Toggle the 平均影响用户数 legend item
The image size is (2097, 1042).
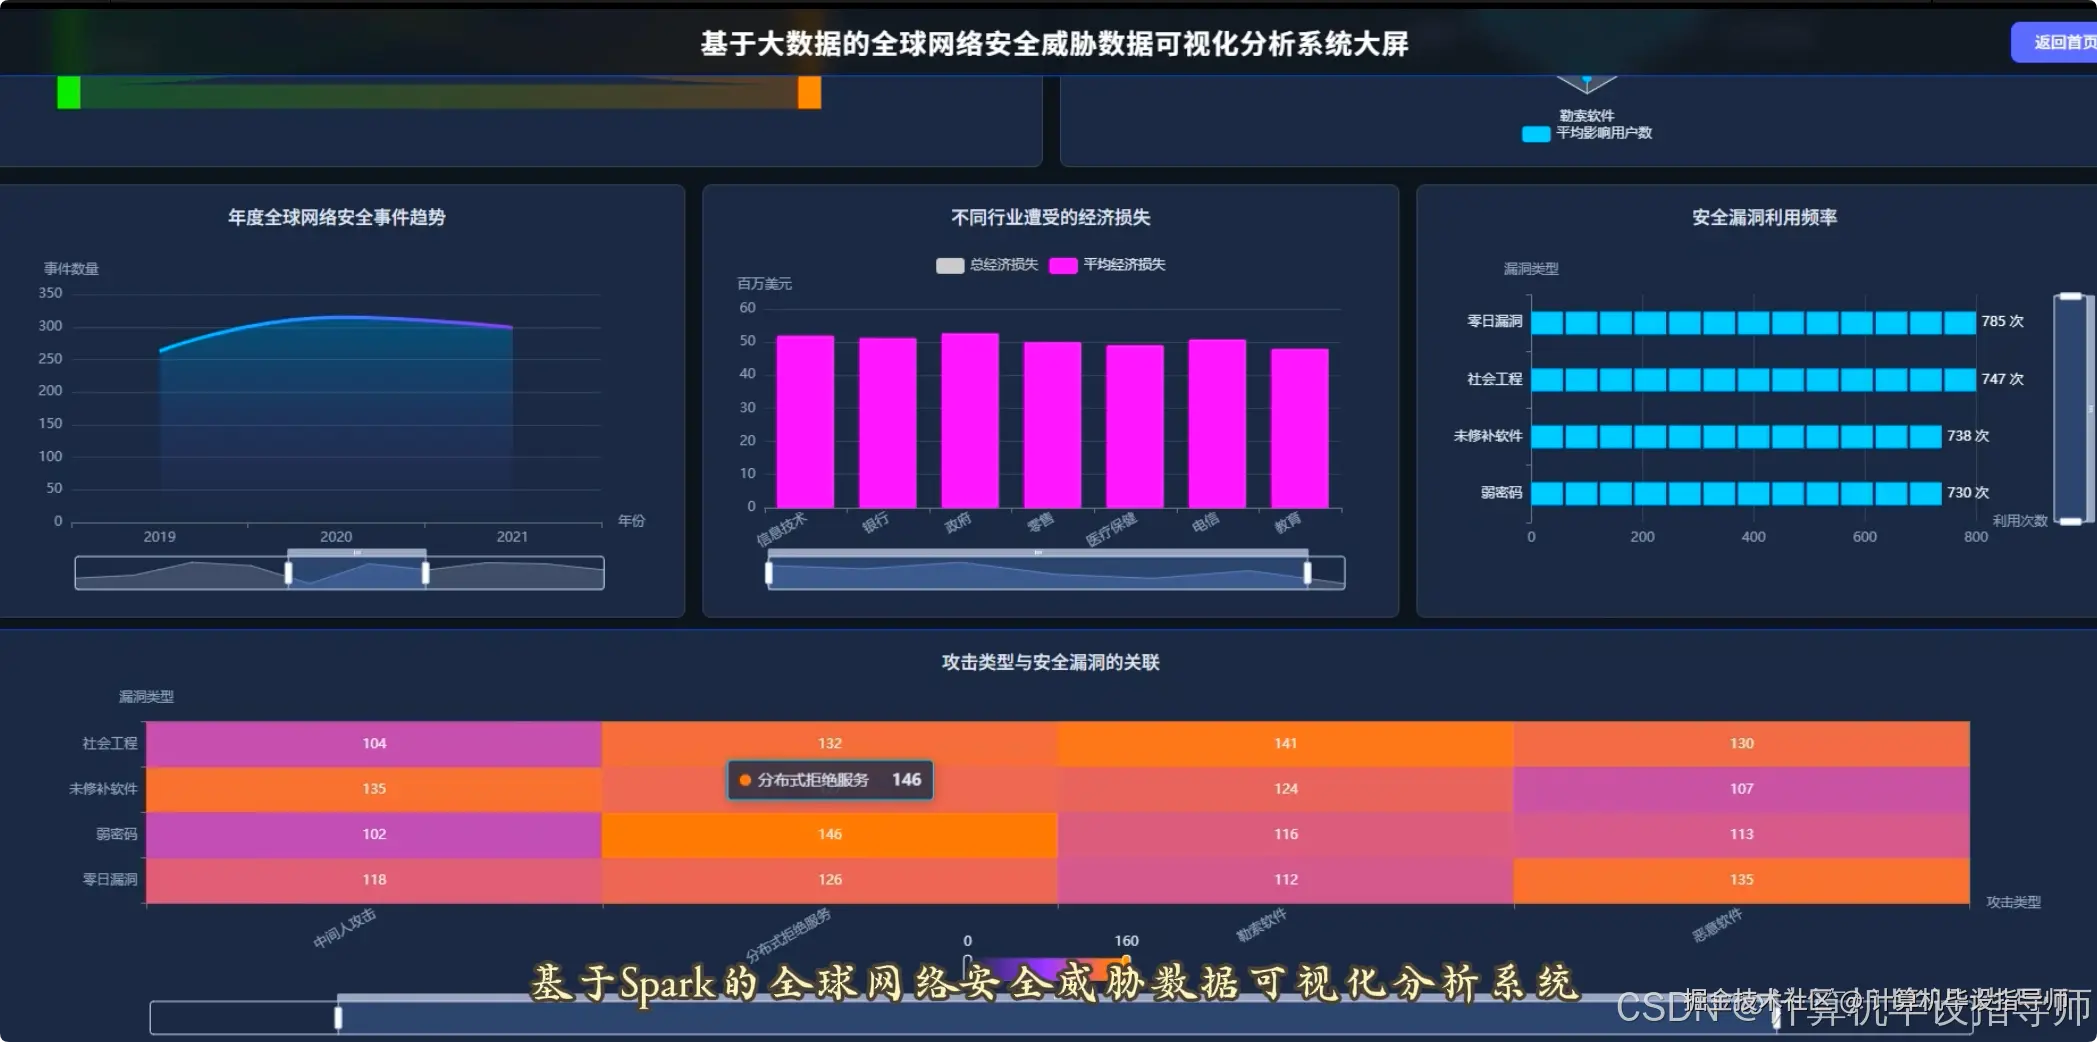1587,133
